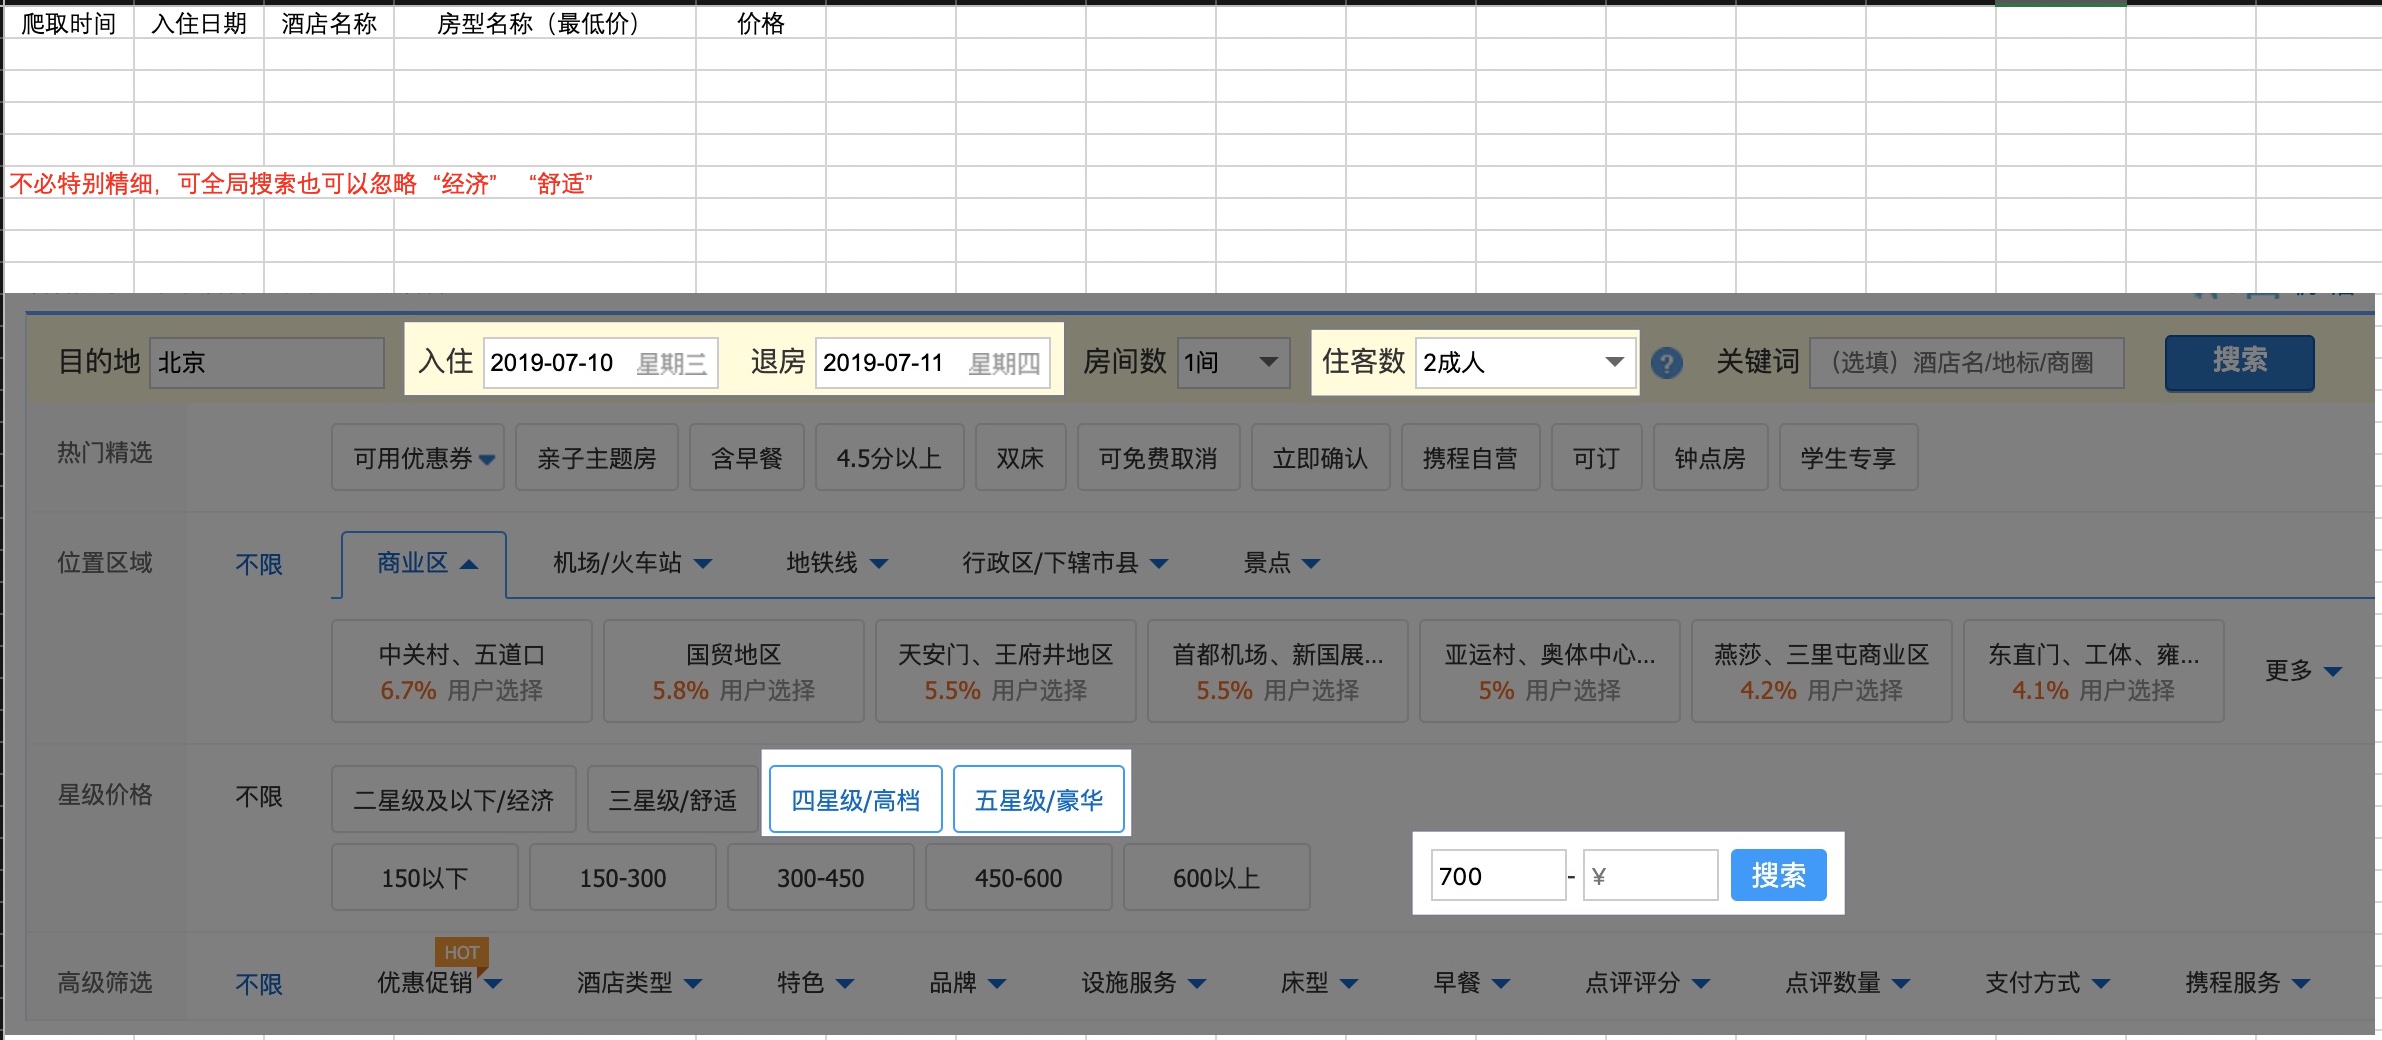The image size is (2382, 1040).
Task: Expand the 点评数量 dropdown
Action: click(x=1847, y=982)
